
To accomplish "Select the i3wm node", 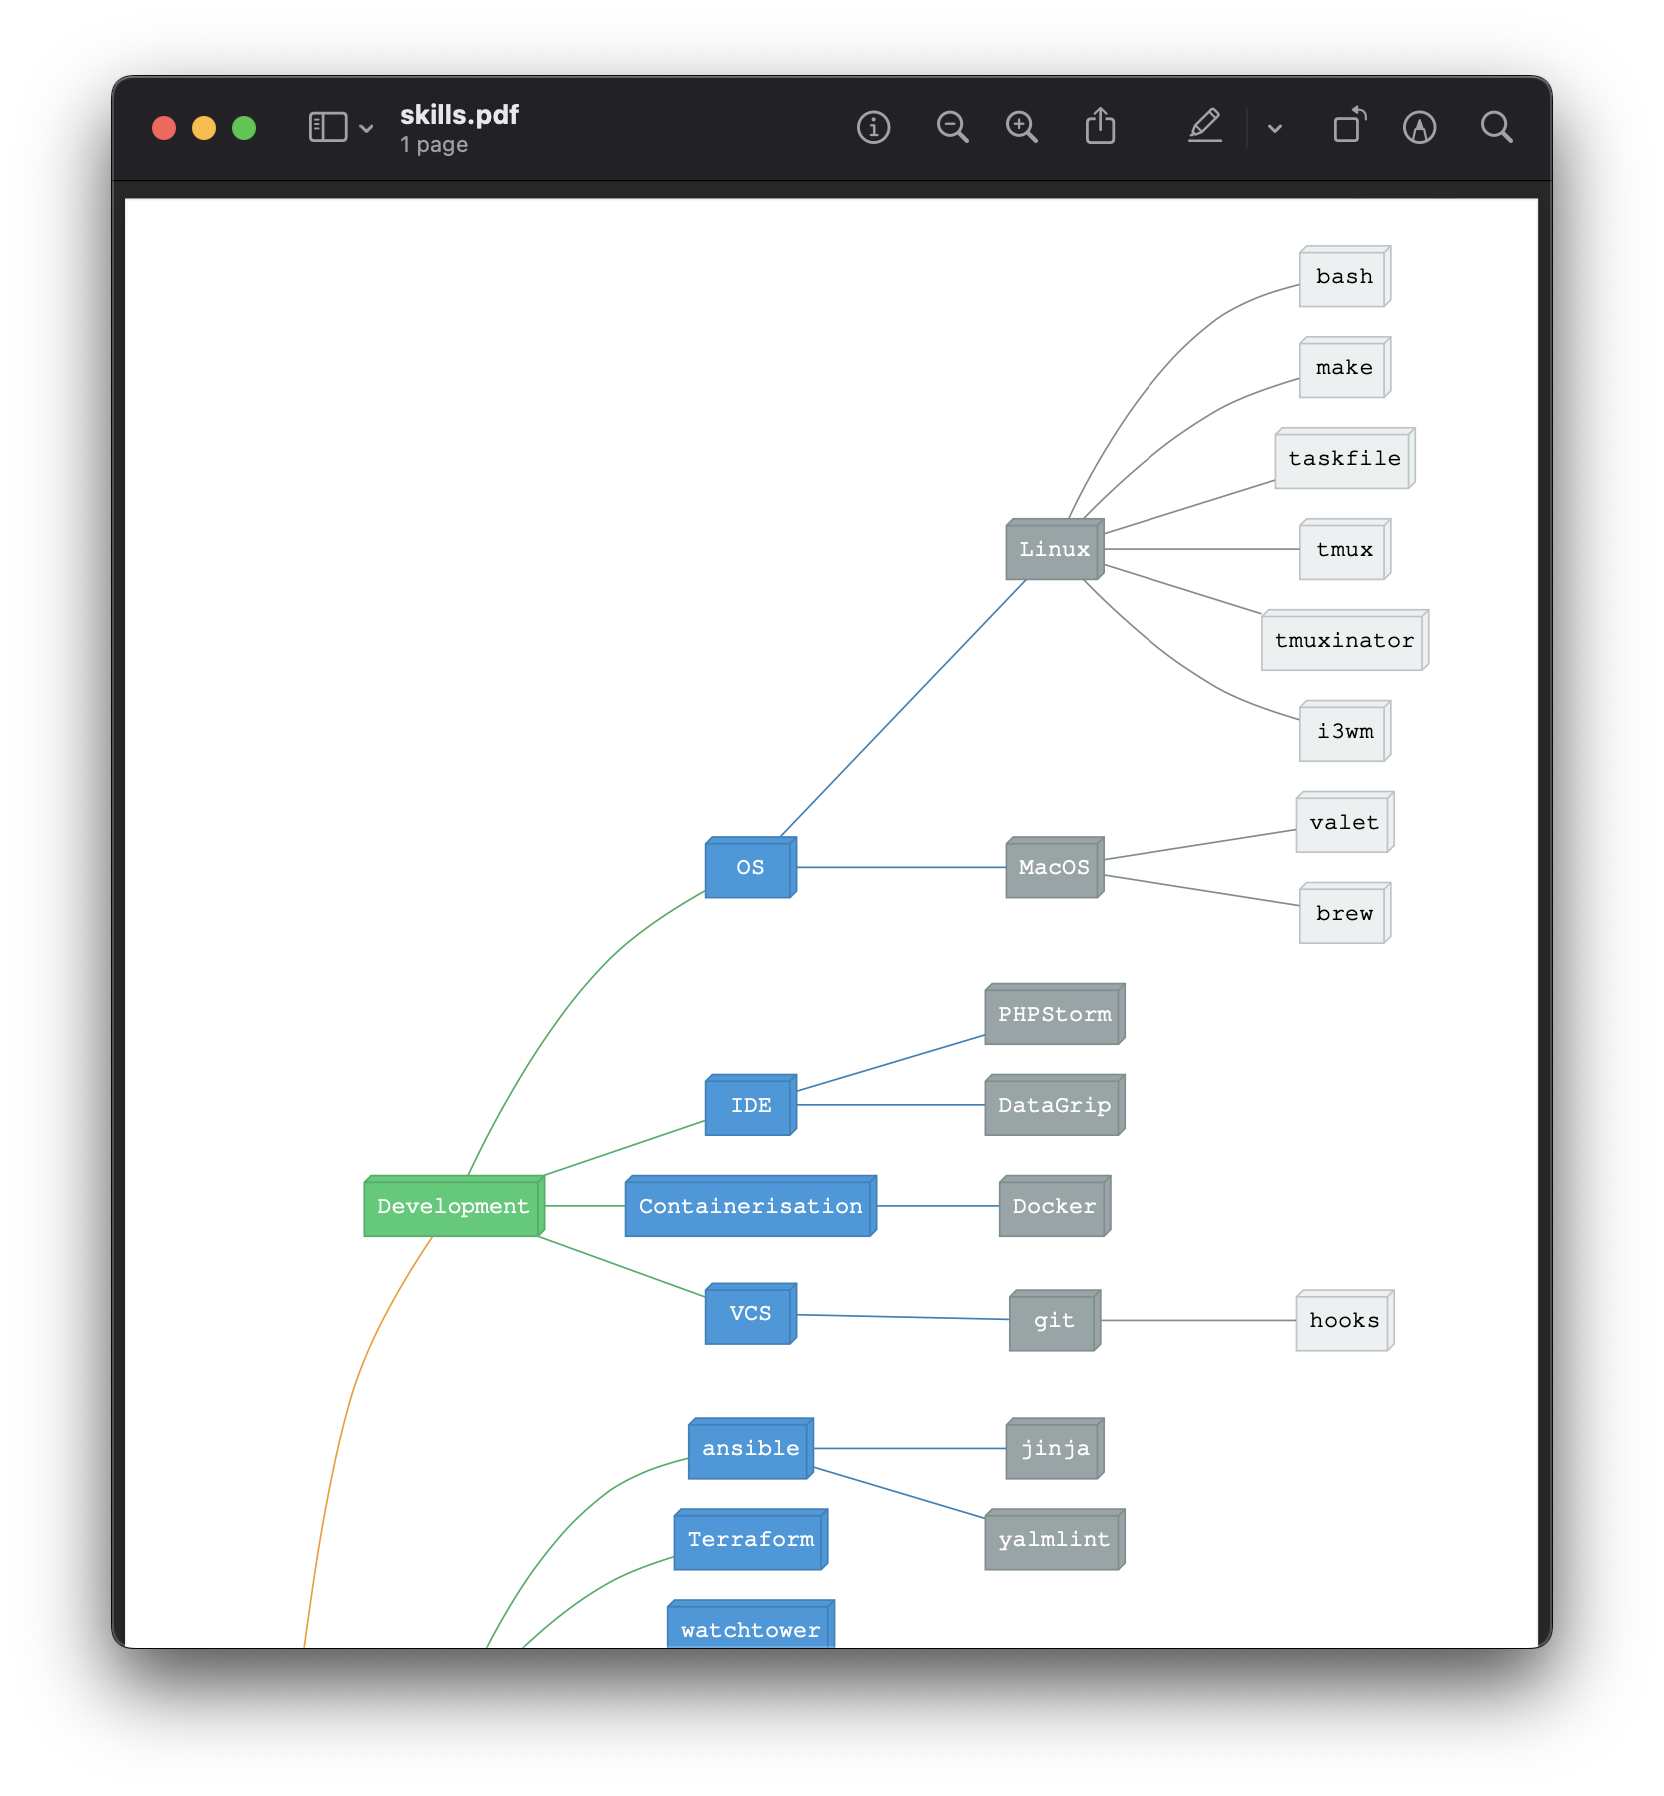I will pos(1344,731).
